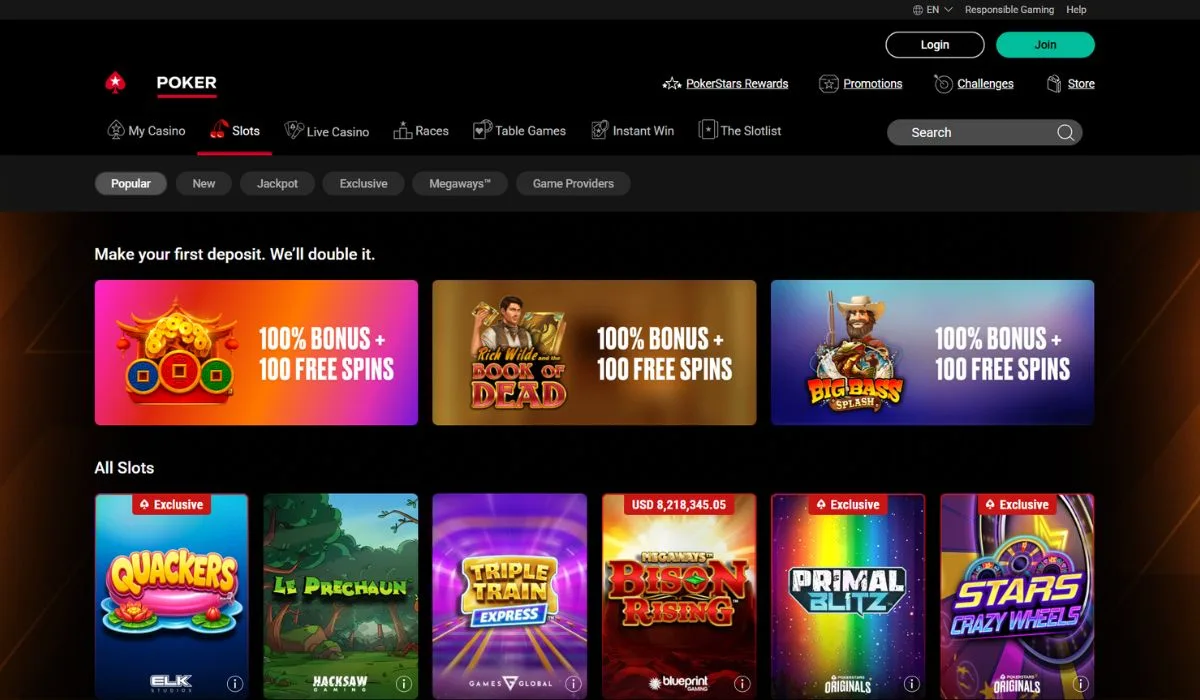The height and width of the screenshot is (700, 1200).
Task: Click the green Join button
Action: [x=1045, y=45]
